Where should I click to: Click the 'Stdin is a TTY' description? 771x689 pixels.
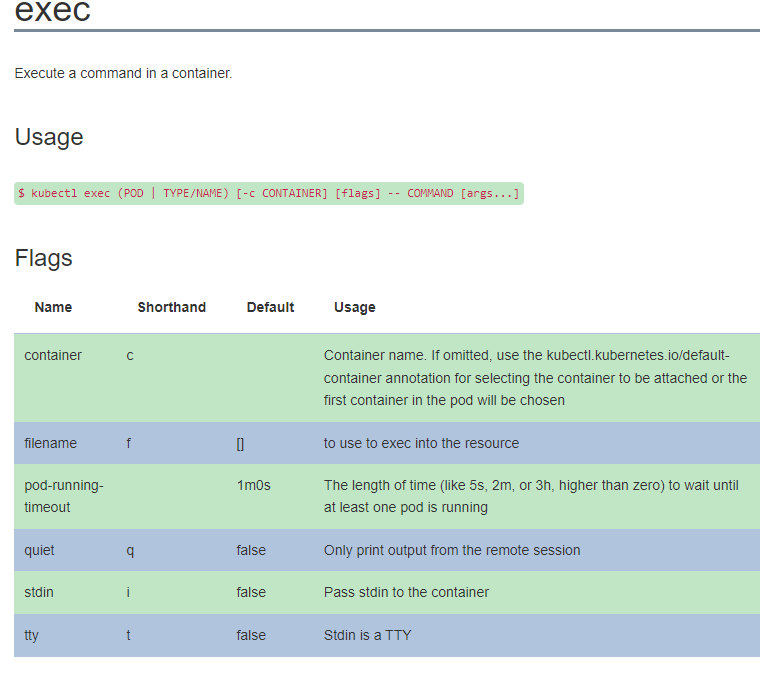[367, 635]
